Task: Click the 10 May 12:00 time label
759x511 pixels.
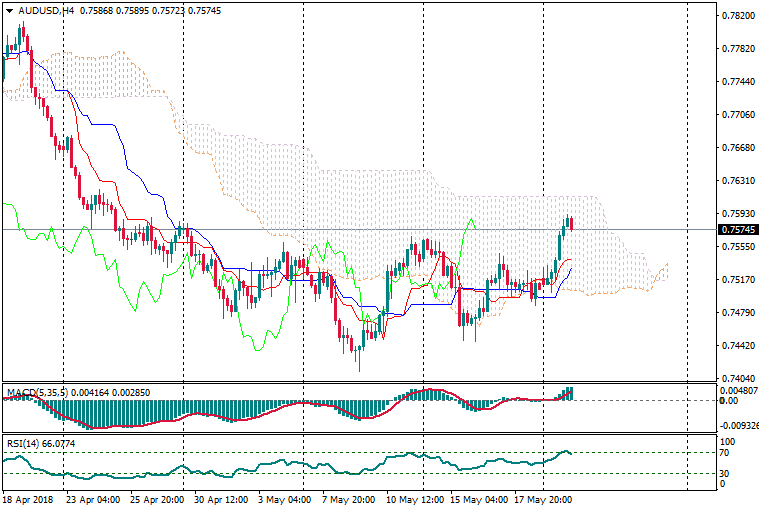Action: pos(414,498)
